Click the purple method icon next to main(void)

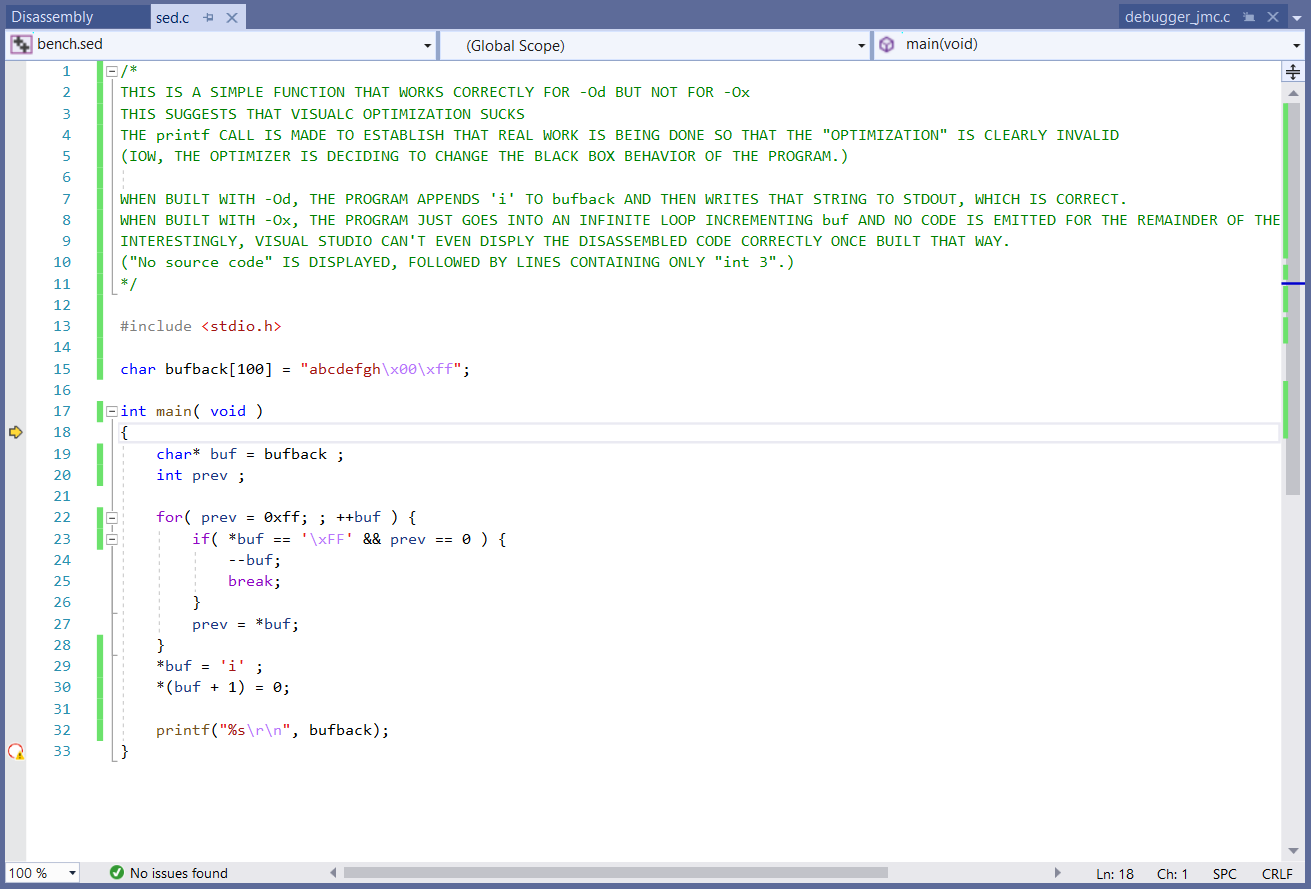coord(887,44)
